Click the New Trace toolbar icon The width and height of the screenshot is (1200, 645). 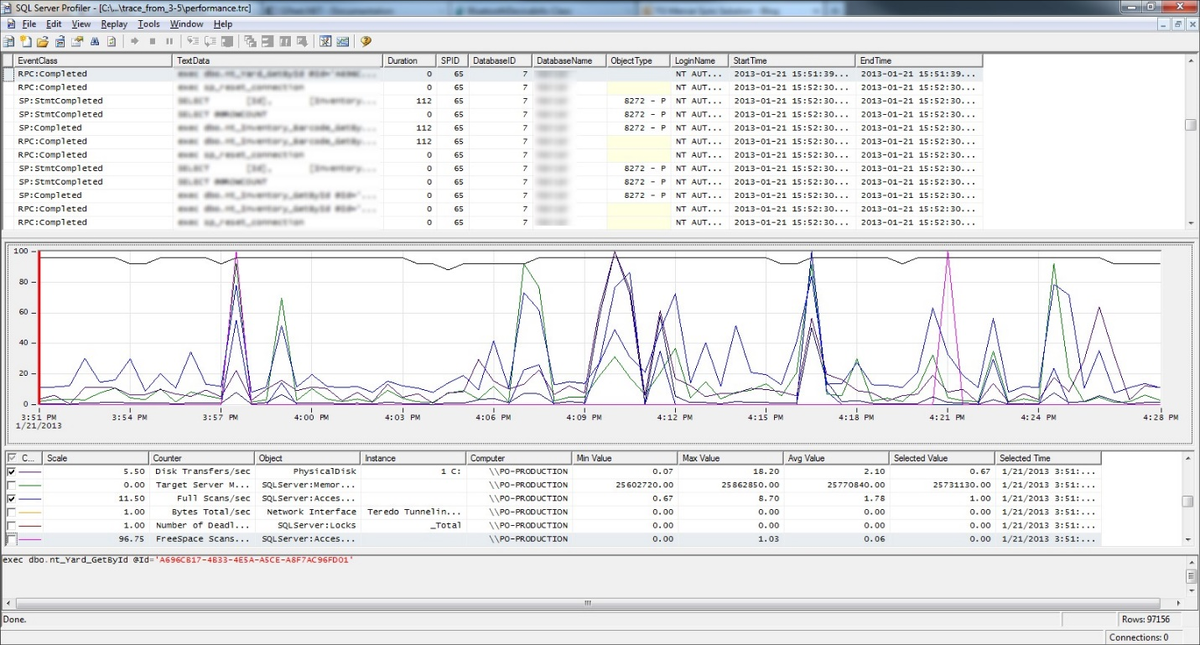8,41
